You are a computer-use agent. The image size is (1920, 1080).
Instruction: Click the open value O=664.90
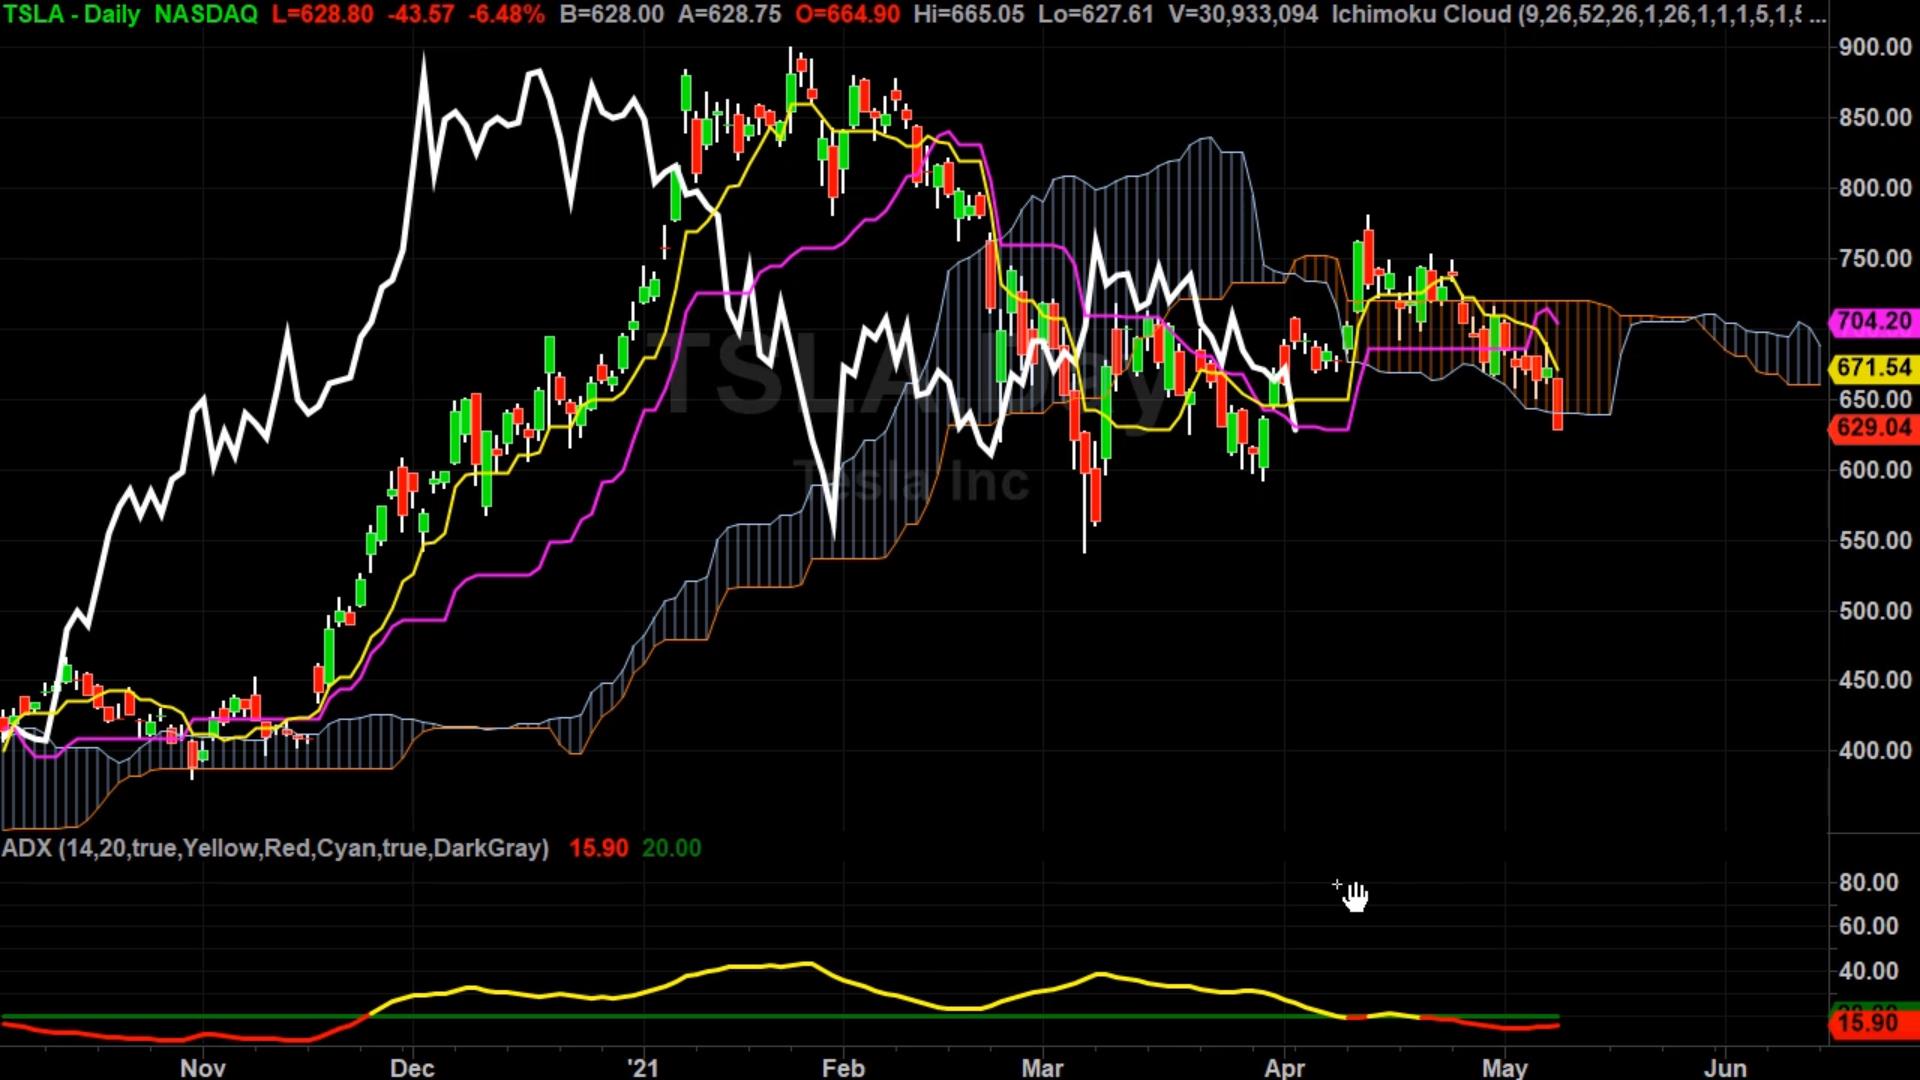pyautogui.click(x=847, y=15)
